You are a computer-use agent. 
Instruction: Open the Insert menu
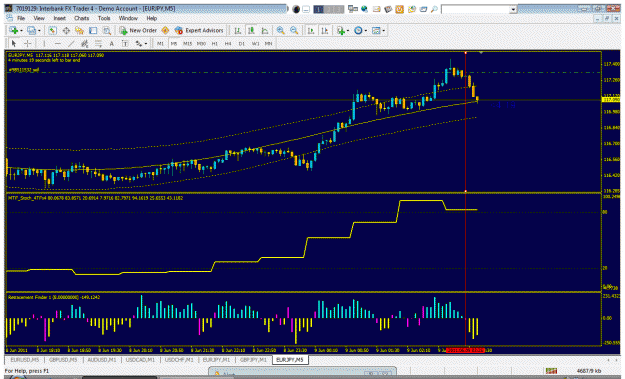[59, 18]
